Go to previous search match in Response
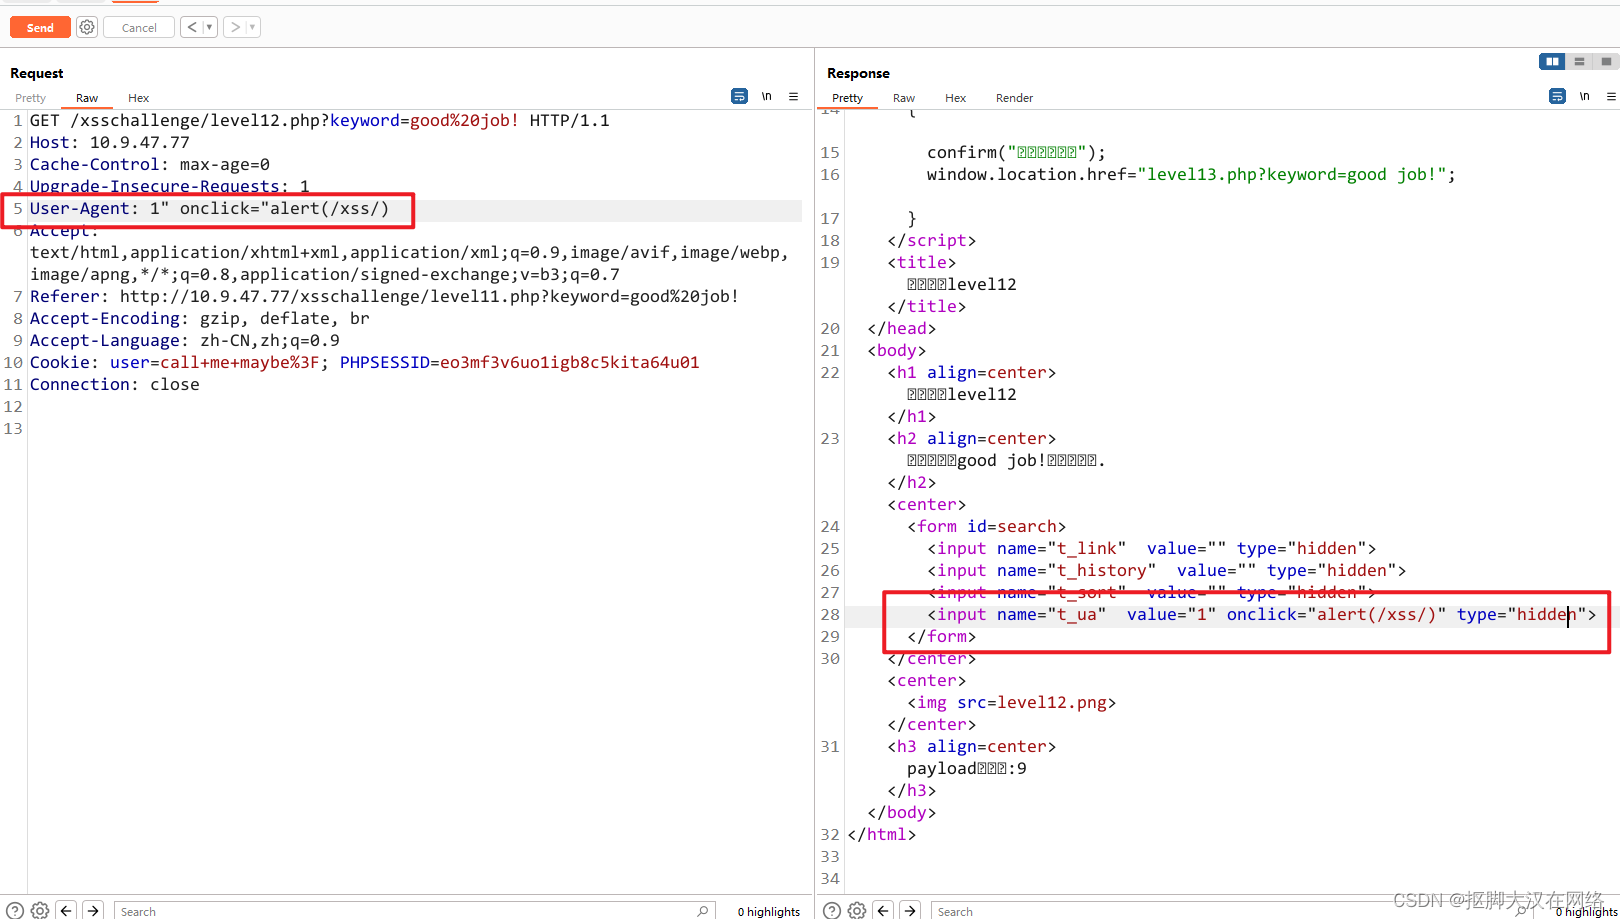Image resolution: width=1620 pixels, height=919 pixels. tap(883, 910)
